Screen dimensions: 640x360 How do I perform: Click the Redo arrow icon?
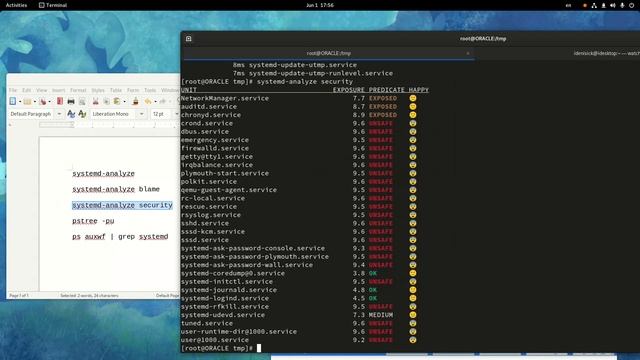coord(162,101)
